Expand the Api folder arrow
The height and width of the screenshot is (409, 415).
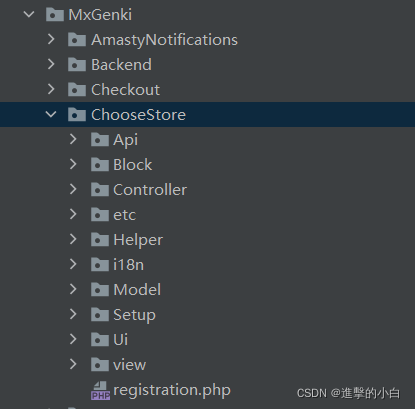point(73,139)
